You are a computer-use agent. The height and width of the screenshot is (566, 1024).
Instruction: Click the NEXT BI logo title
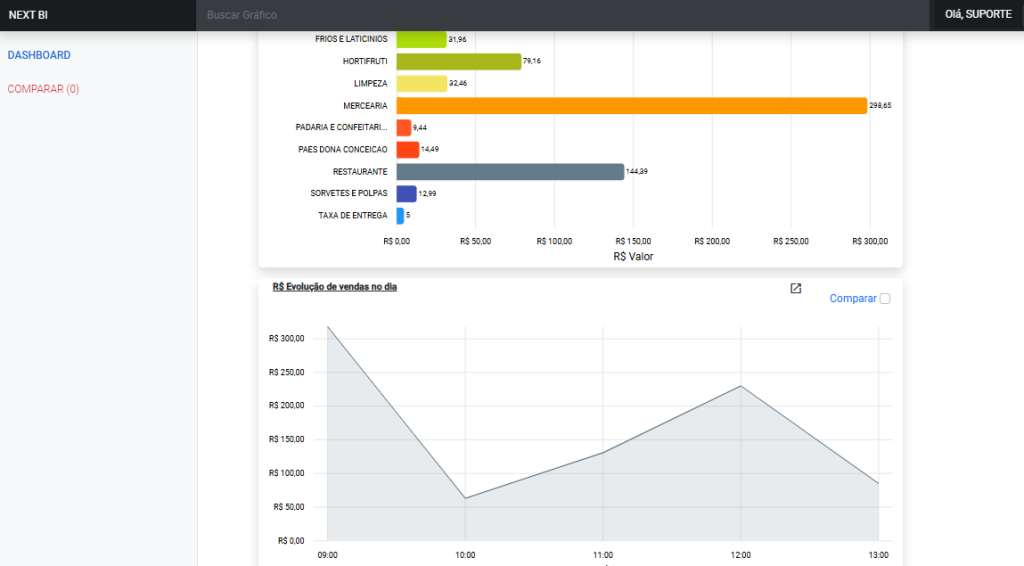point(28,15)
